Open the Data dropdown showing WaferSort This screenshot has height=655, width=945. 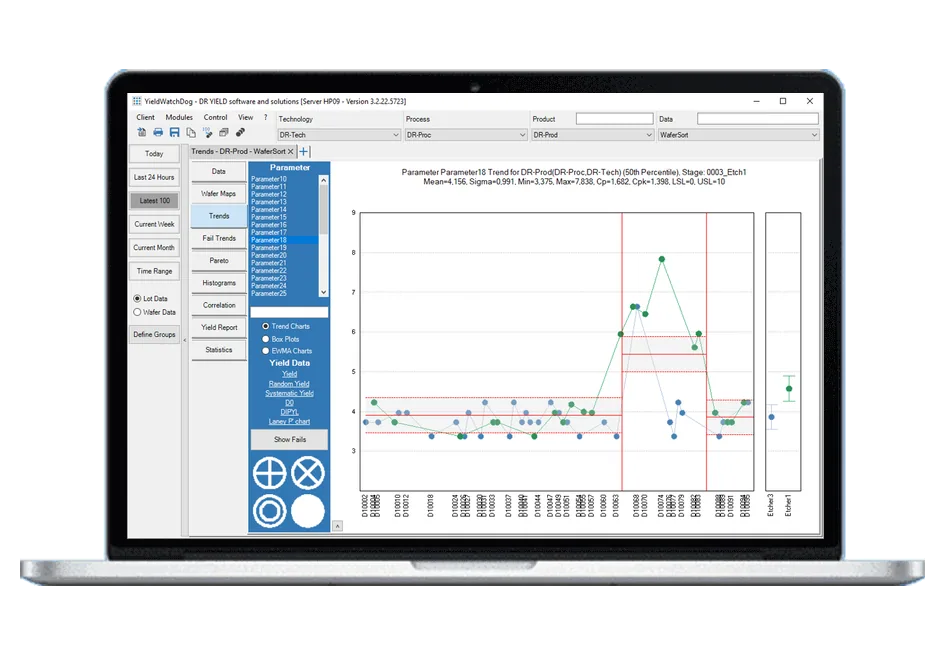click(738, 135)
